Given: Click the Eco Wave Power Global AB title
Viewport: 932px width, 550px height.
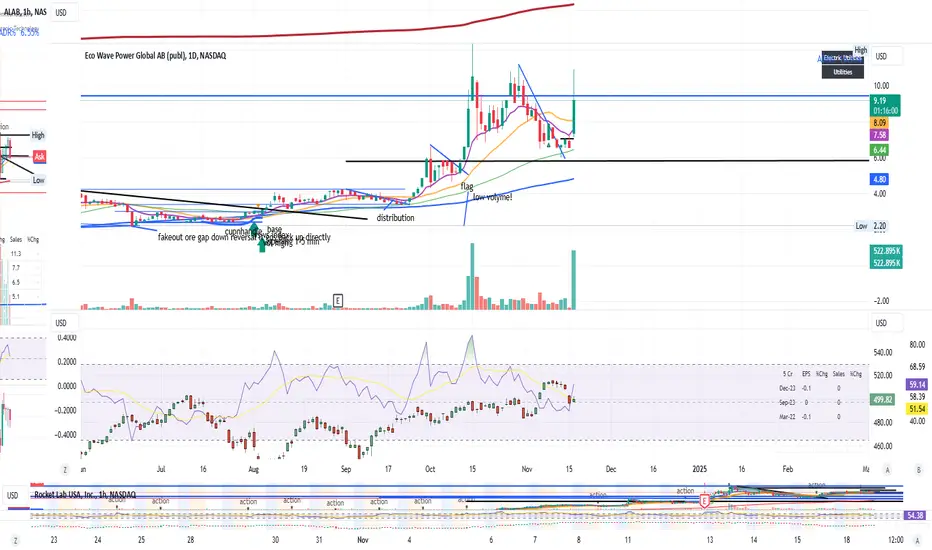Looking at the screenshot, I should tap(155, 56).
